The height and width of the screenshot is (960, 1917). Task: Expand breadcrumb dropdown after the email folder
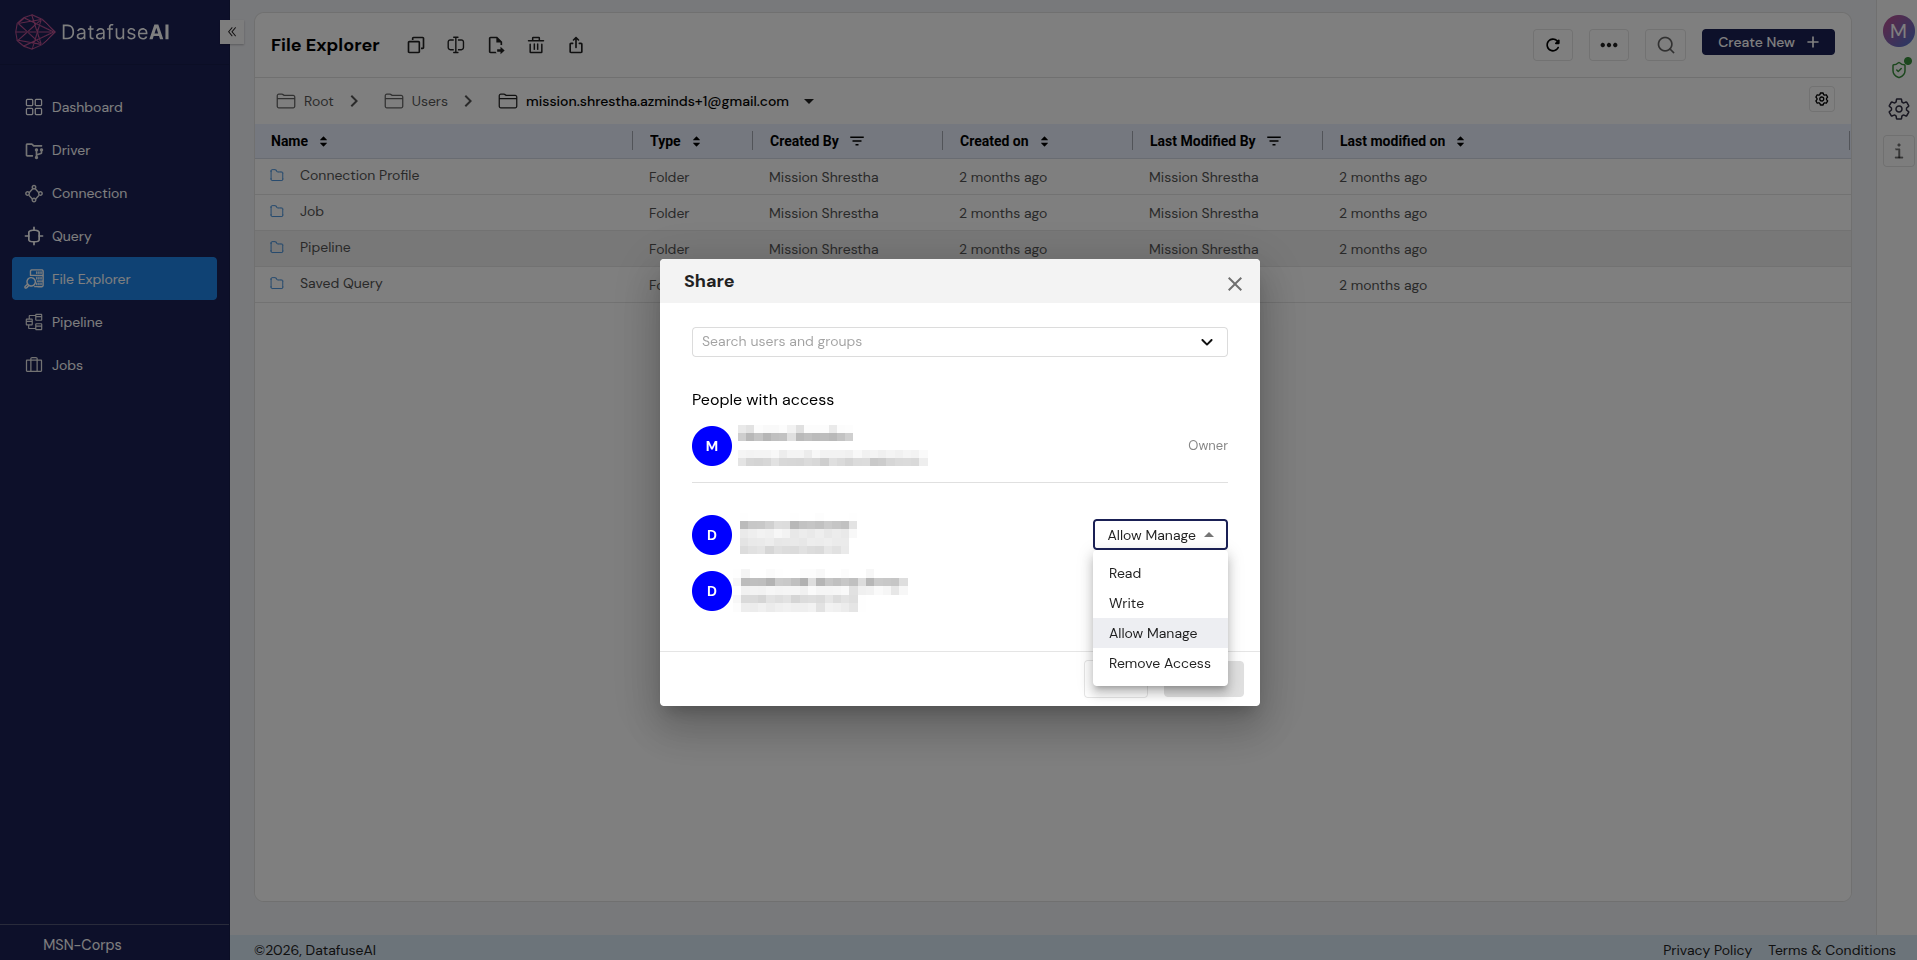pyautogui.click(x=809, y=101)
